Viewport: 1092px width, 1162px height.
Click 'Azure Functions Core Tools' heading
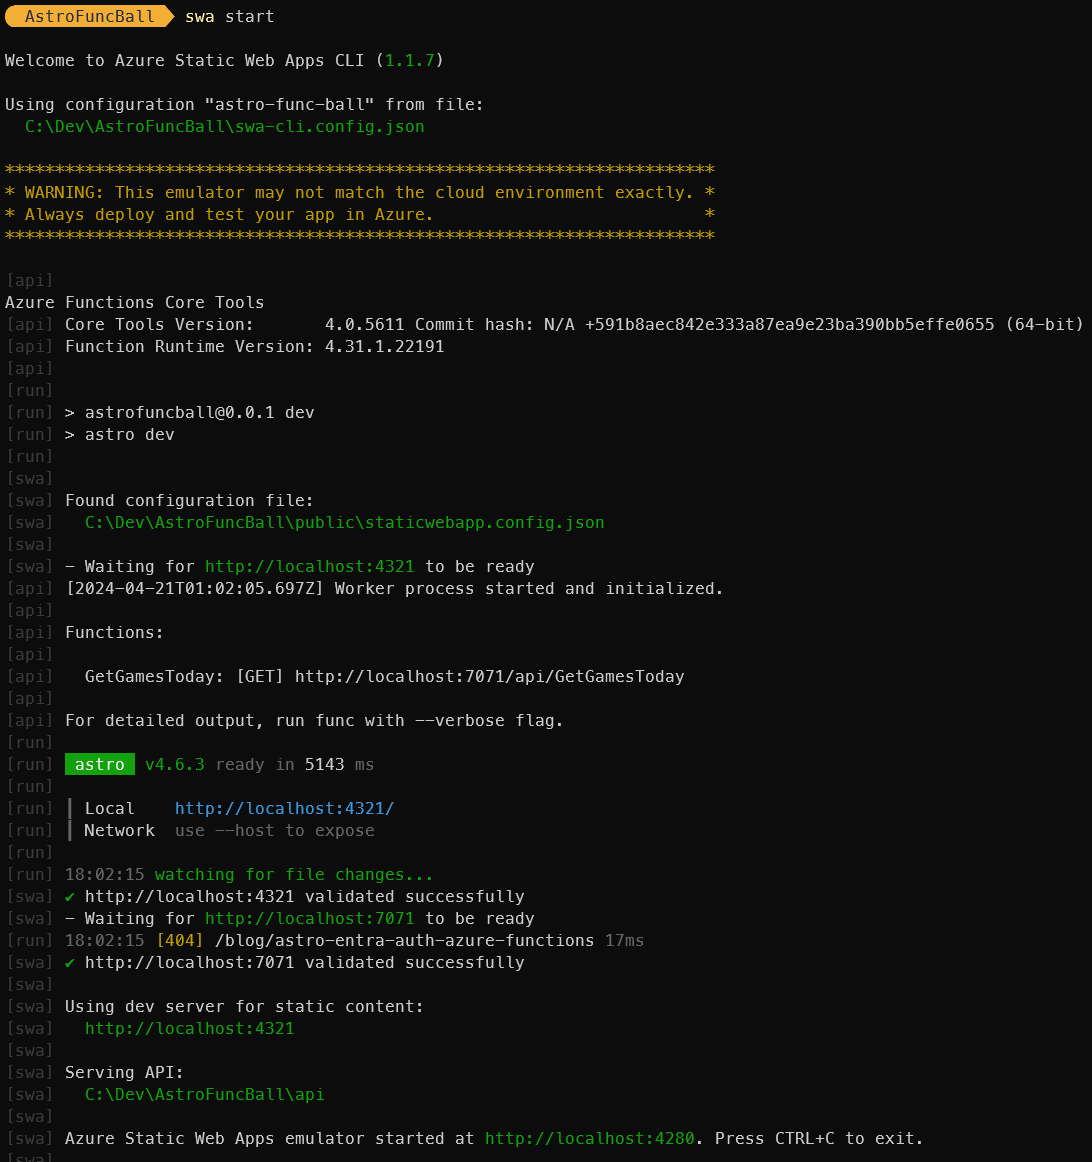tap(135, 302)
